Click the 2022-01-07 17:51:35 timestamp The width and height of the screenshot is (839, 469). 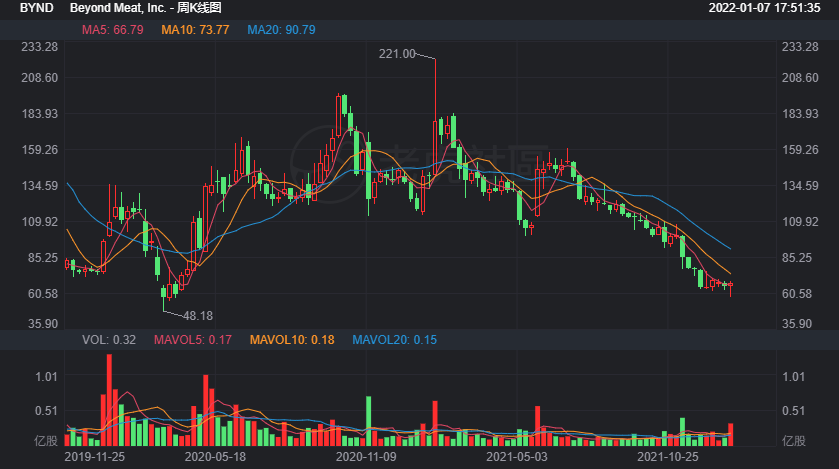coord(764,8)
